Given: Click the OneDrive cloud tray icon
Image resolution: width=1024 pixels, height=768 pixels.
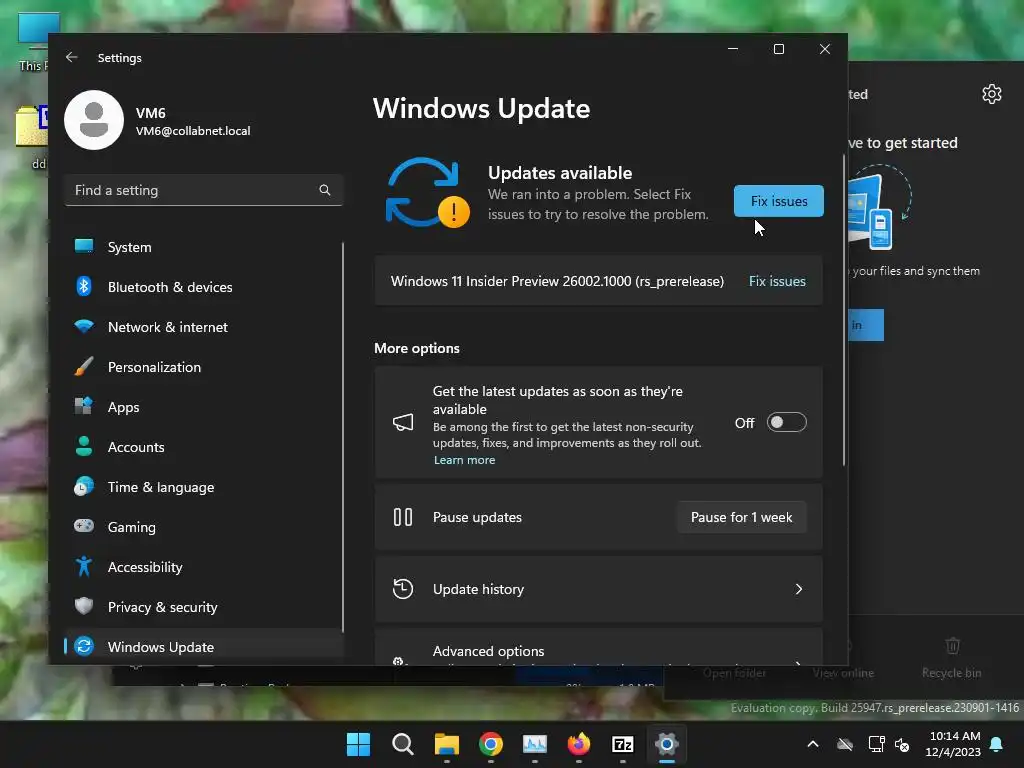Looking at the screenshot, I should pyautogui.click(x=845, y=744).
